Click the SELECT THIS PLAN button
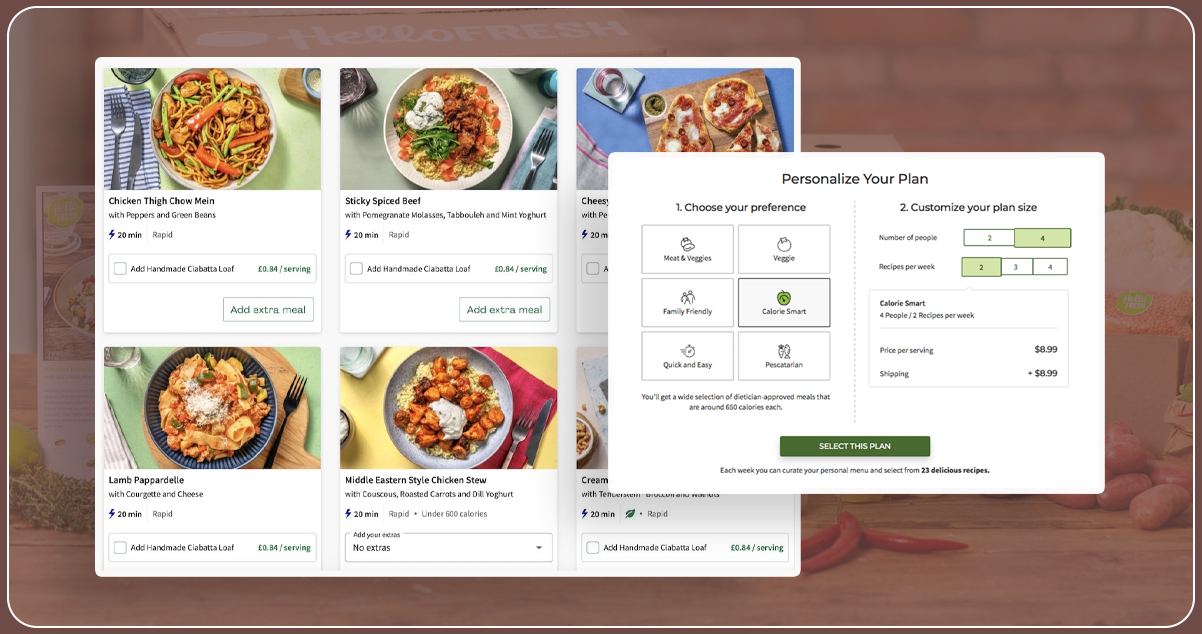This screenshot has width=1202, height=634. pyautogui.click(x=855, y=446)
